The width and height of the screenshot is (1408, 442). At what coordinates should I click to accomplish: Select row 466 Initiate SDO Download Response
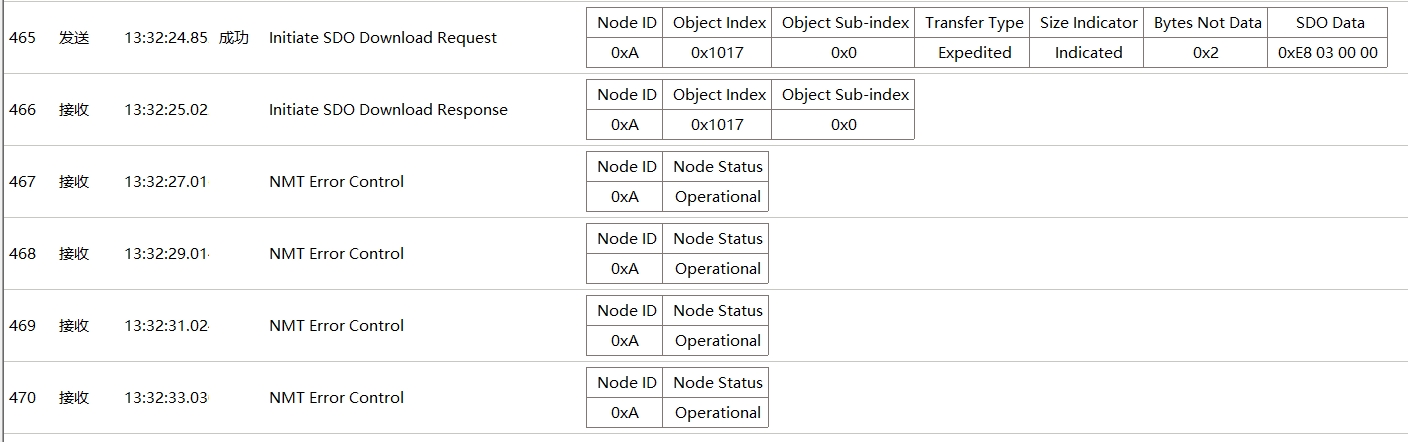(704, 110)
